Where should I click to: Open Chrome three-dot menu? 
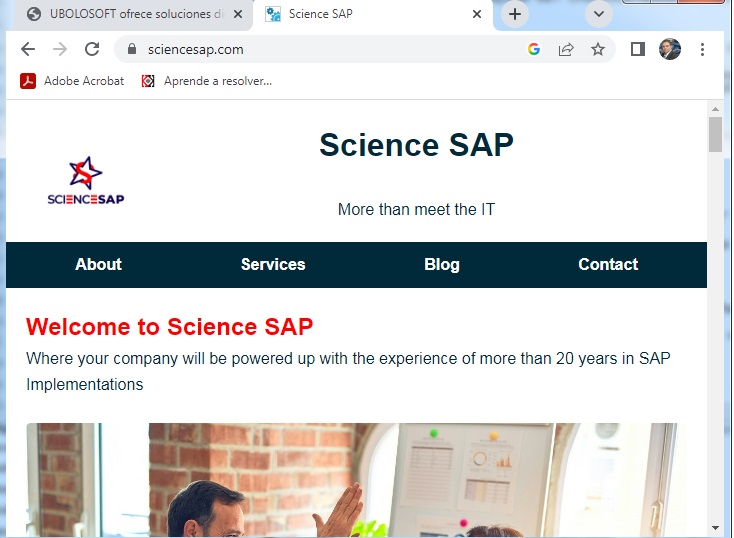click(703, 49)
